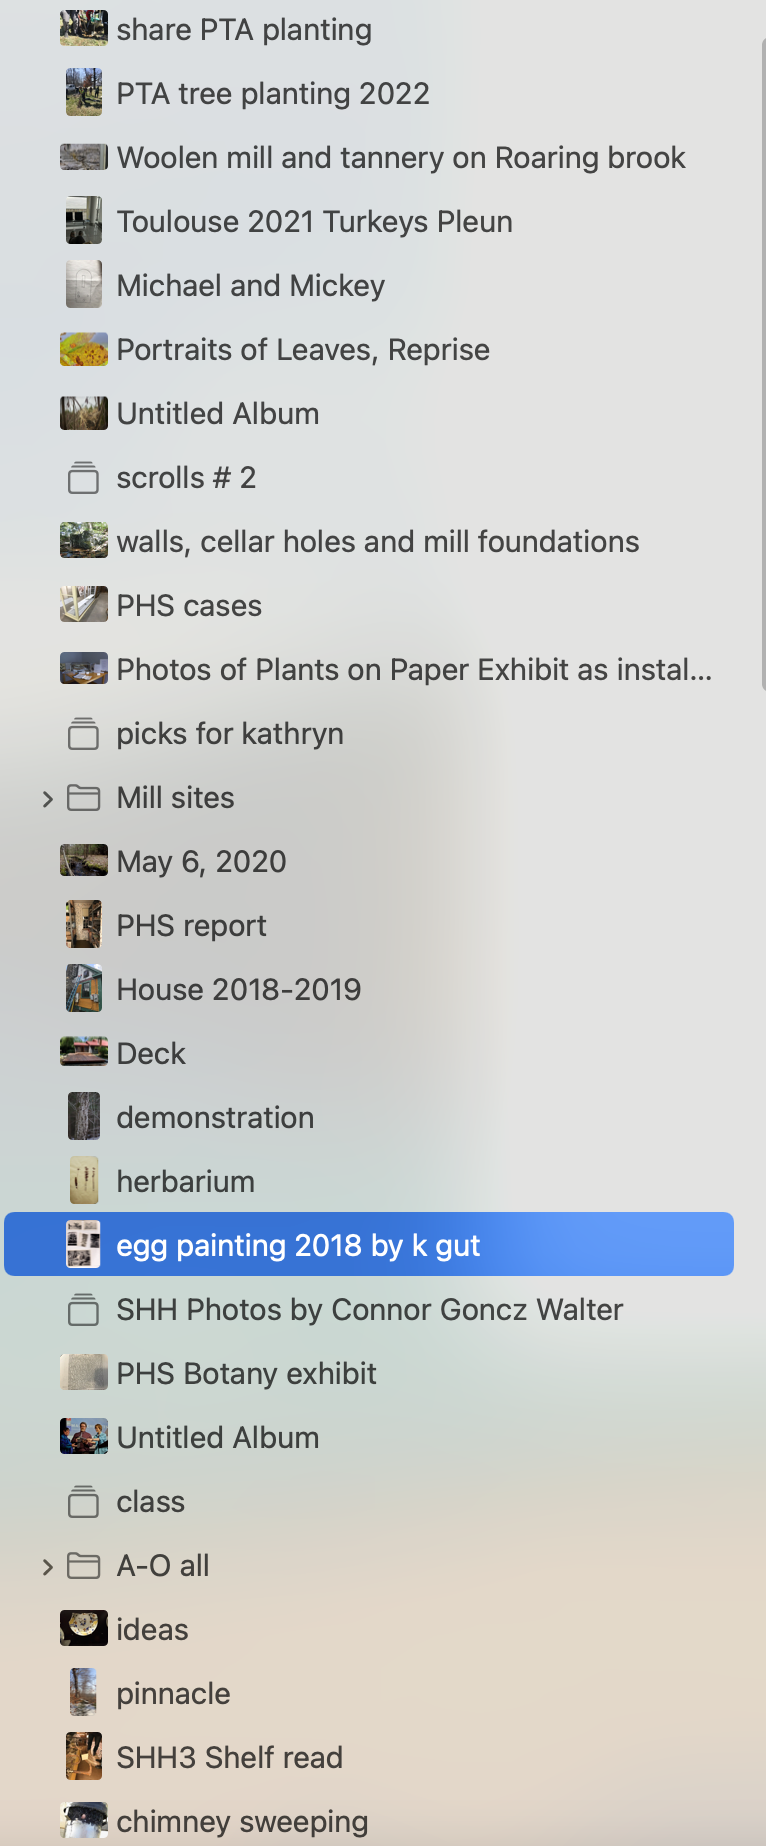
Task: Select the May 6, 2020 album
Action: pyautogui.click(x=201, y=862)
